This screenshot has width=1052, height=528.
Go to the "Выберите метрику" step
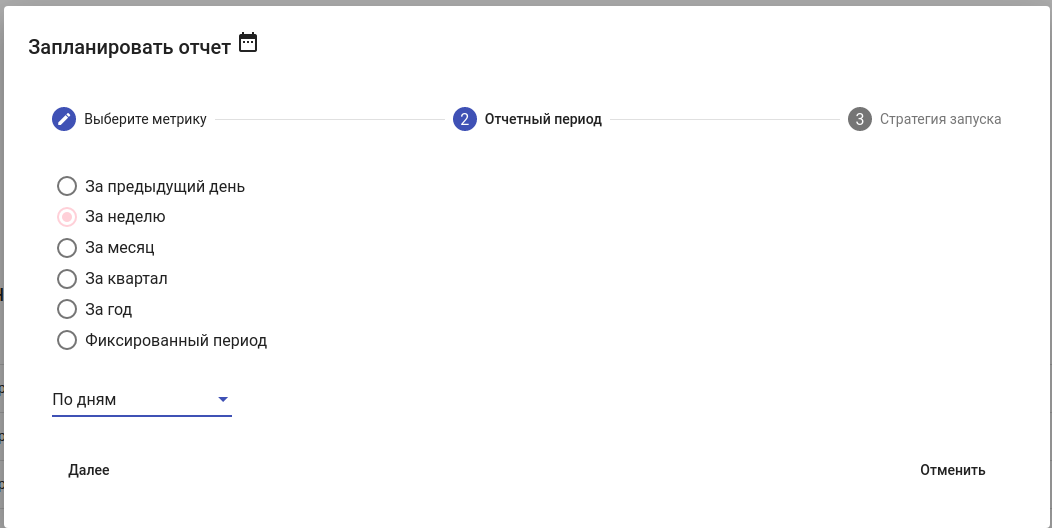(x=145, y=119)
